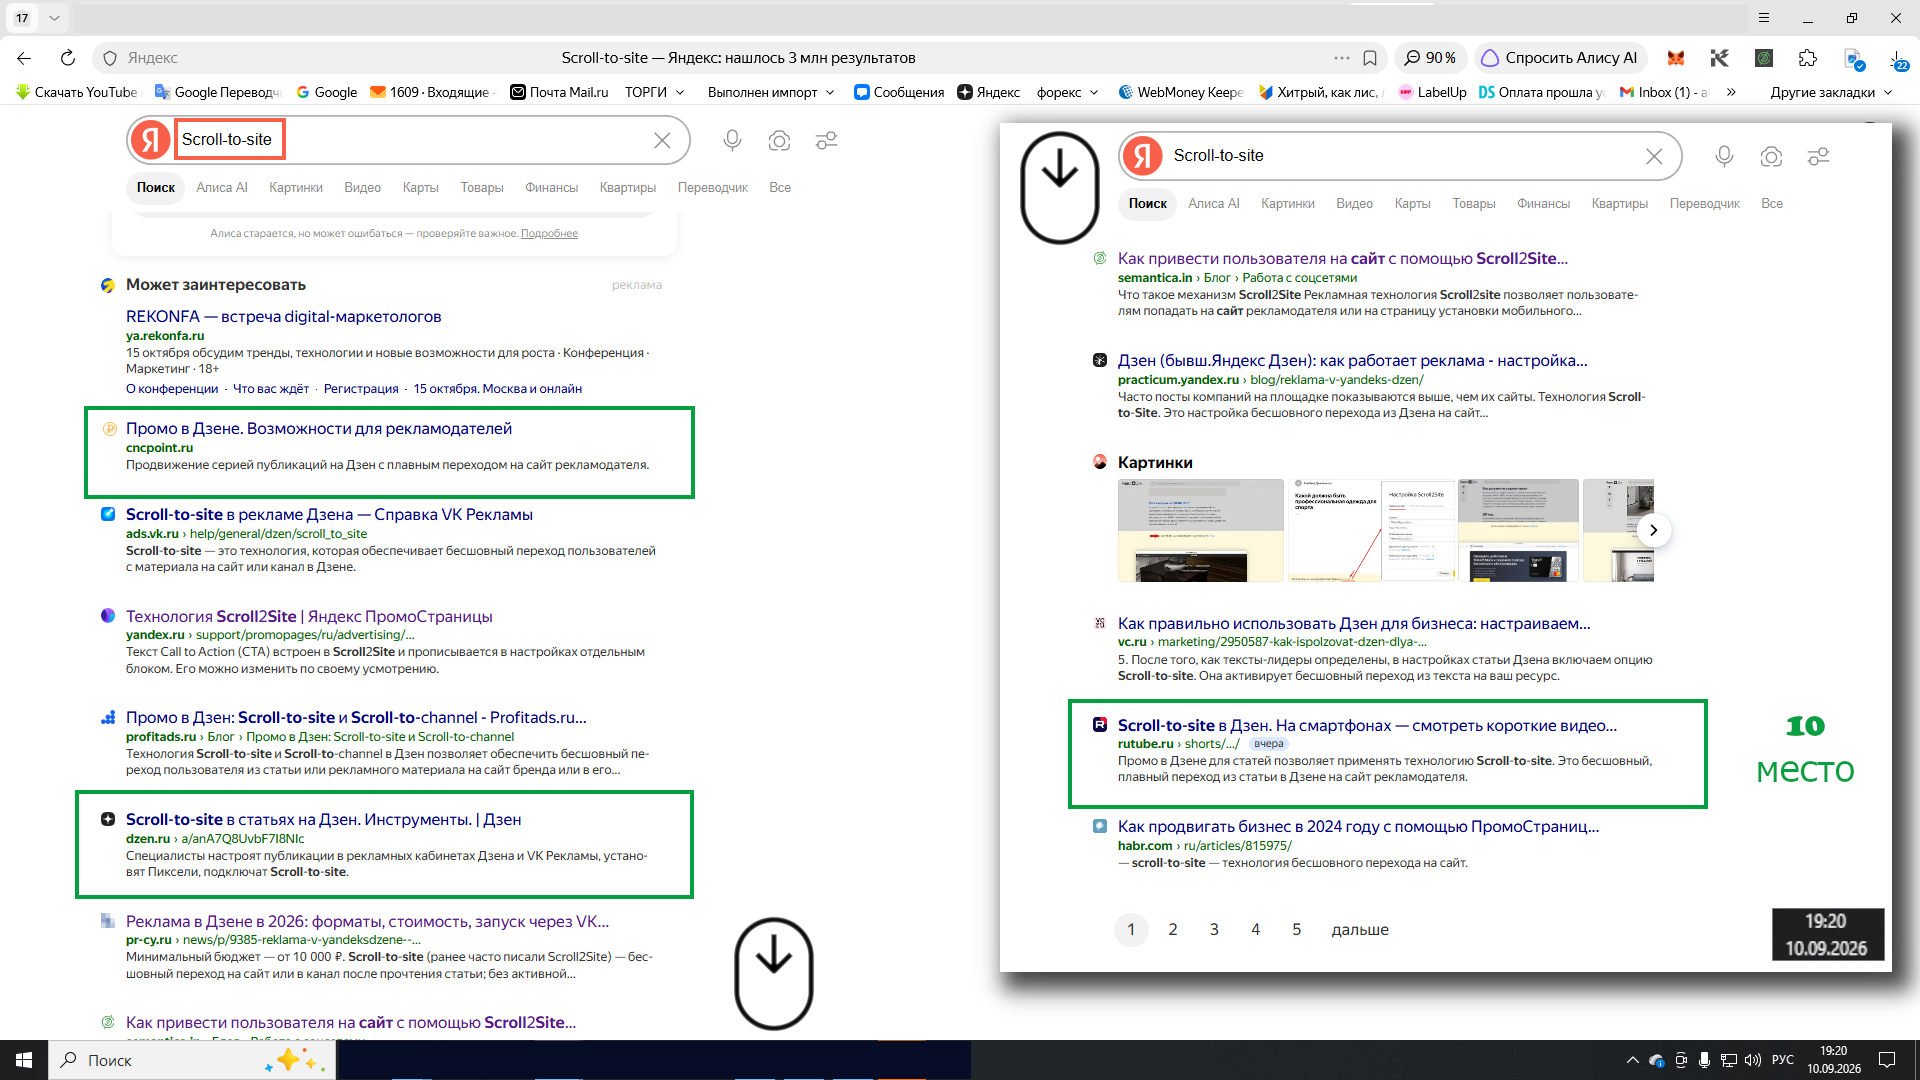Viewport: 1920px width, 1080px height.
Task: Expand the tab list chevron beside 17
Action: (54, 18)
